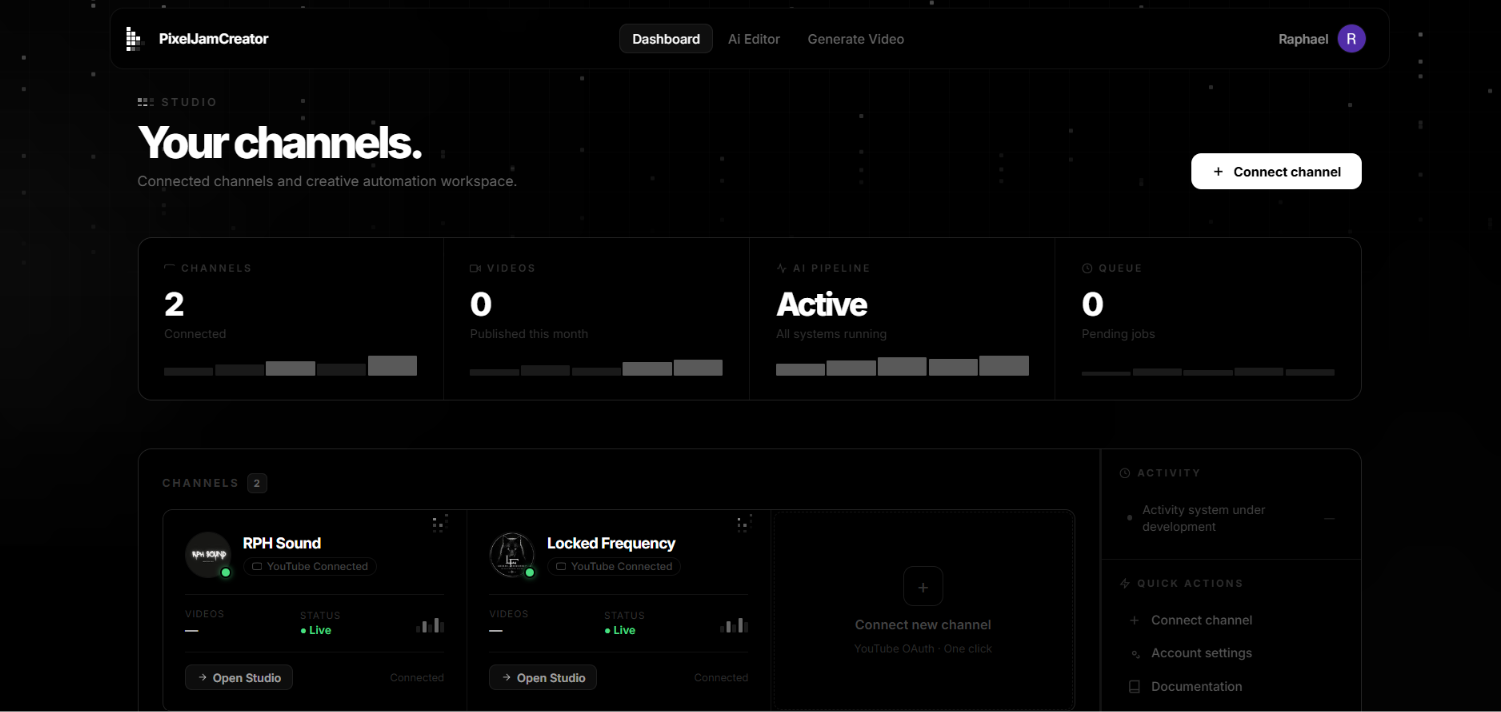Open the Generate Video tab
This screenshot has height=712, width=1501.
click(x=856, y=39)
